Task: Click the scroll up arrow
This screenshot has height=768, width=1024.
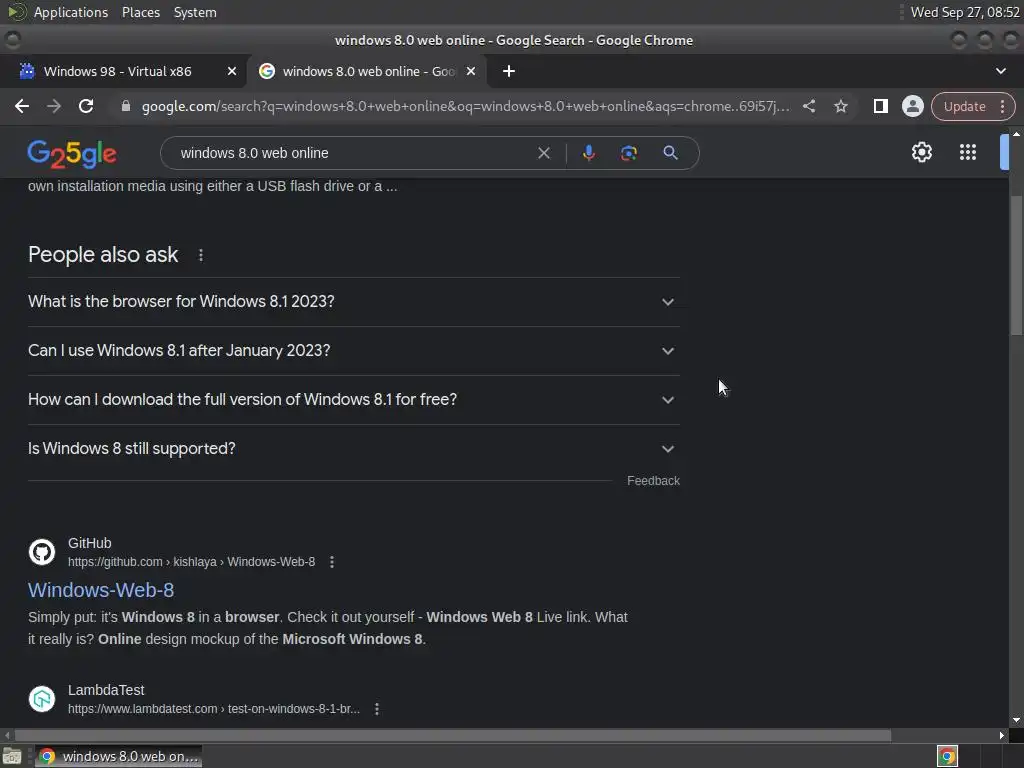Action: [1016, 133]
